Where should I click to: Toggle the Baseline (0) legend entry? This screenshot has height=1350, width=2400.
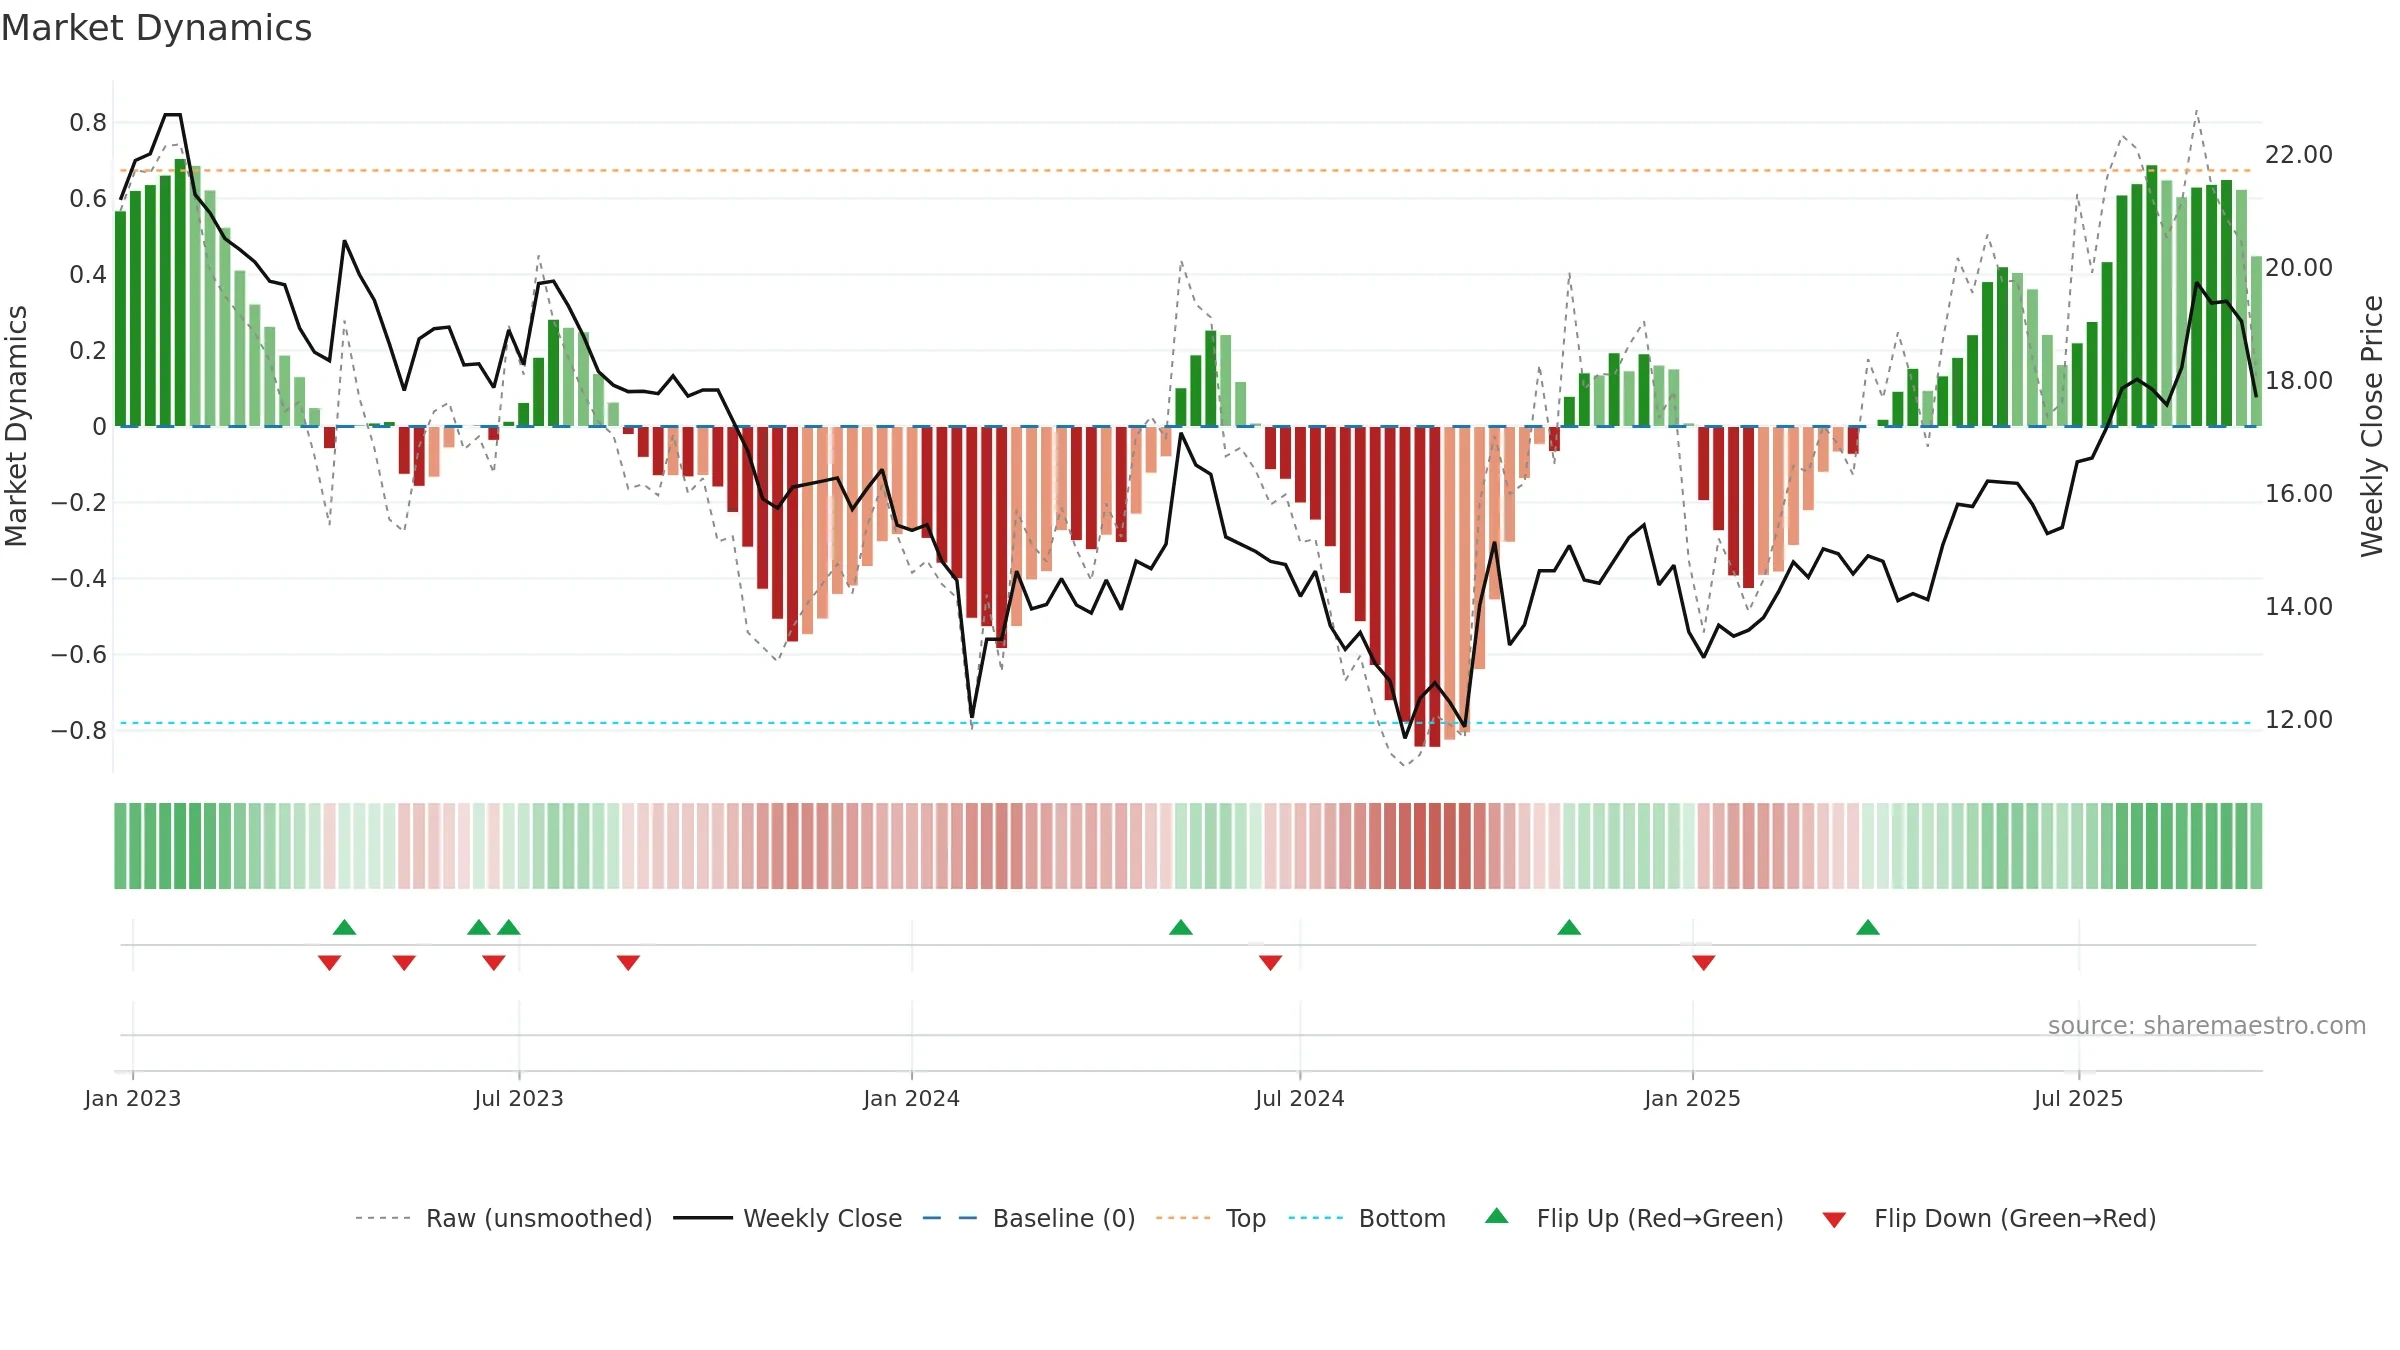tap(1029, 1218)
